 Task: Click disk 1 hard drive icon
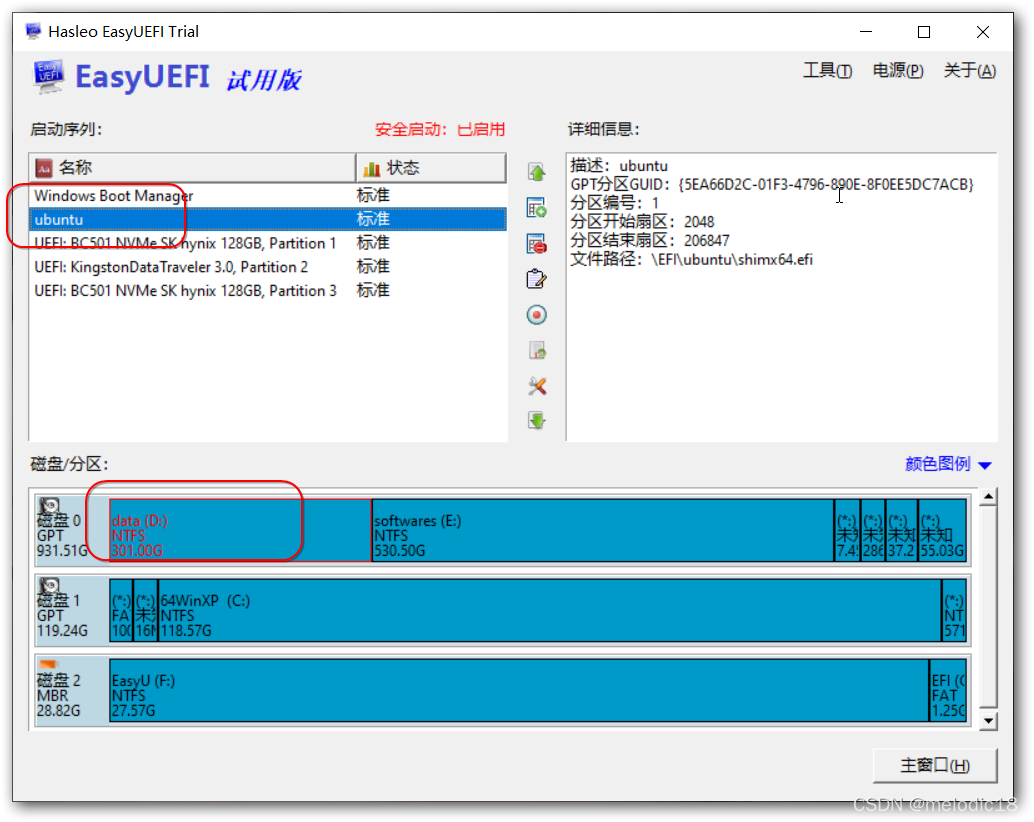coord(49,587)
